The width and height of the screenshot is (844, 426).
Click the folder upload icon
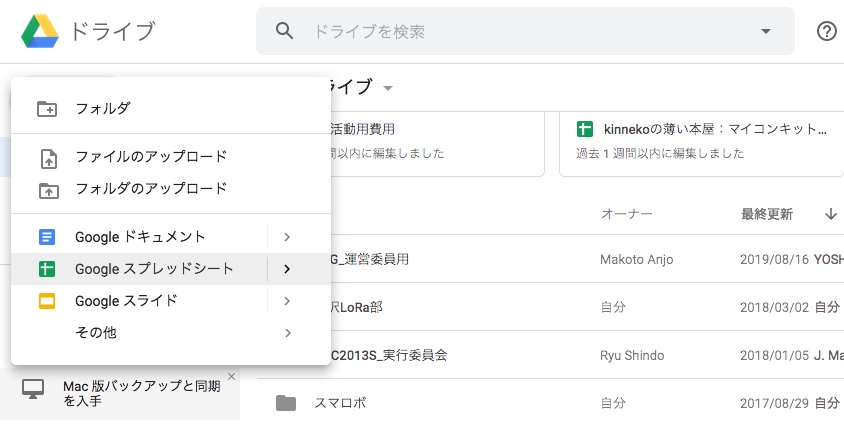tap(47, 189)
